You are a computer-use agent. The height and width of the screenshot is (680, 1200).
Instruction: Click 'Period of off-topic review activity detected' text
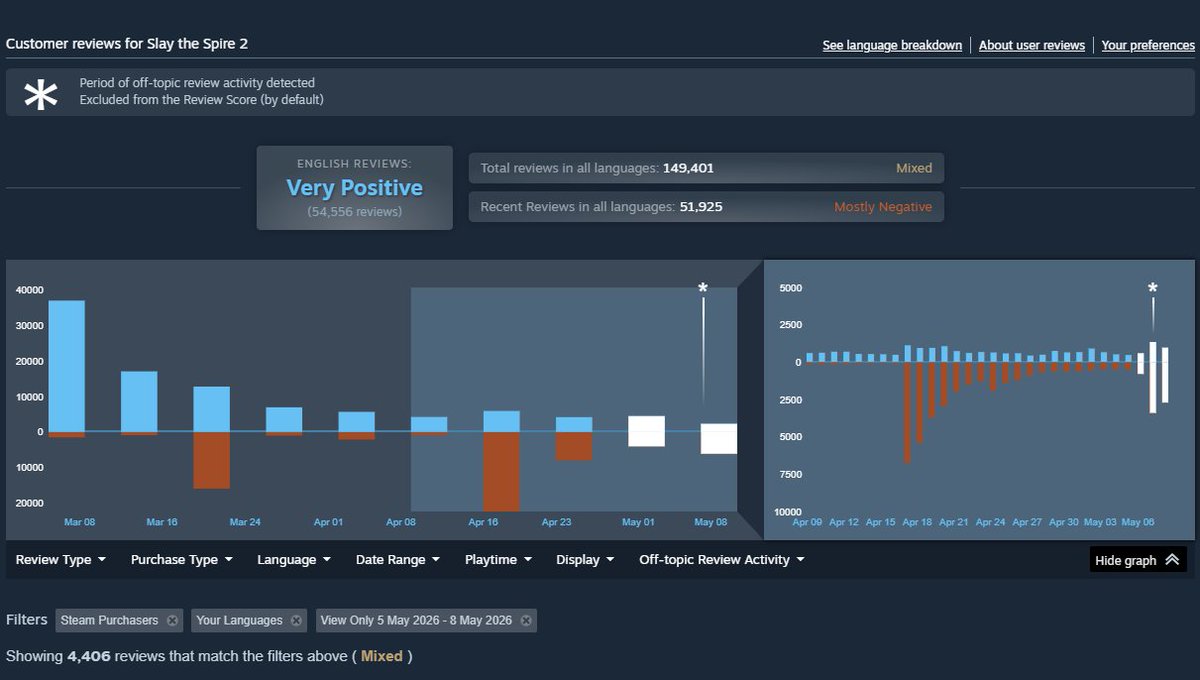[x=197, y=83]
